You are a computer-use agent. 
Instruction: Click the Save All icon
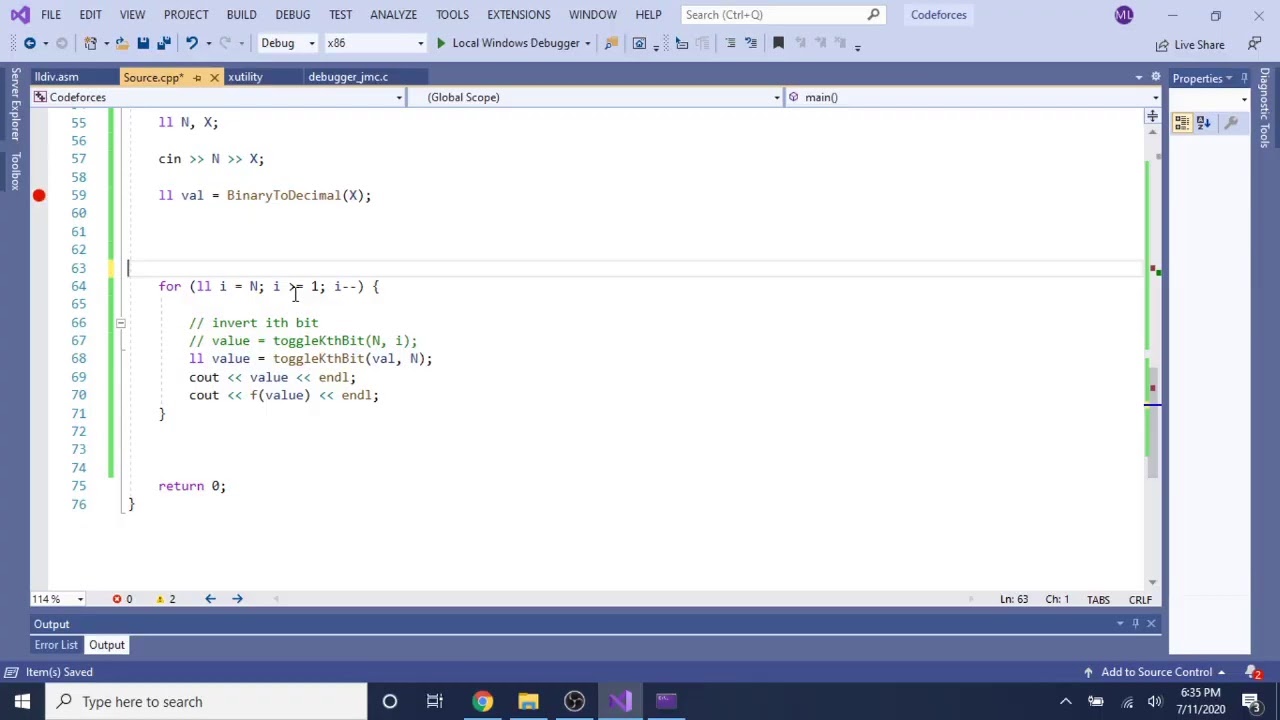pyautogui.click(x=164, y=43)
